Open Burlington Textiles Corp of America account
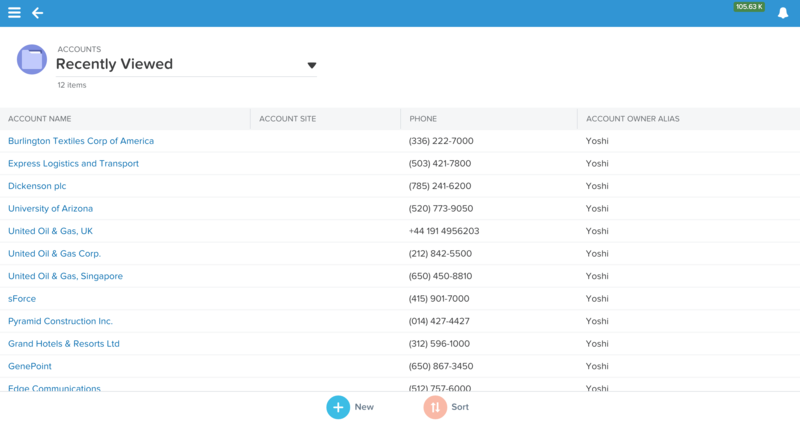 point(81,141)
